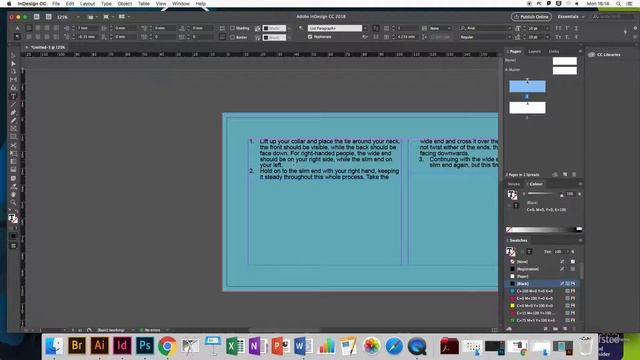Create new page in Pages panel
Screen dimensions: 640x360
pos(565,174)
